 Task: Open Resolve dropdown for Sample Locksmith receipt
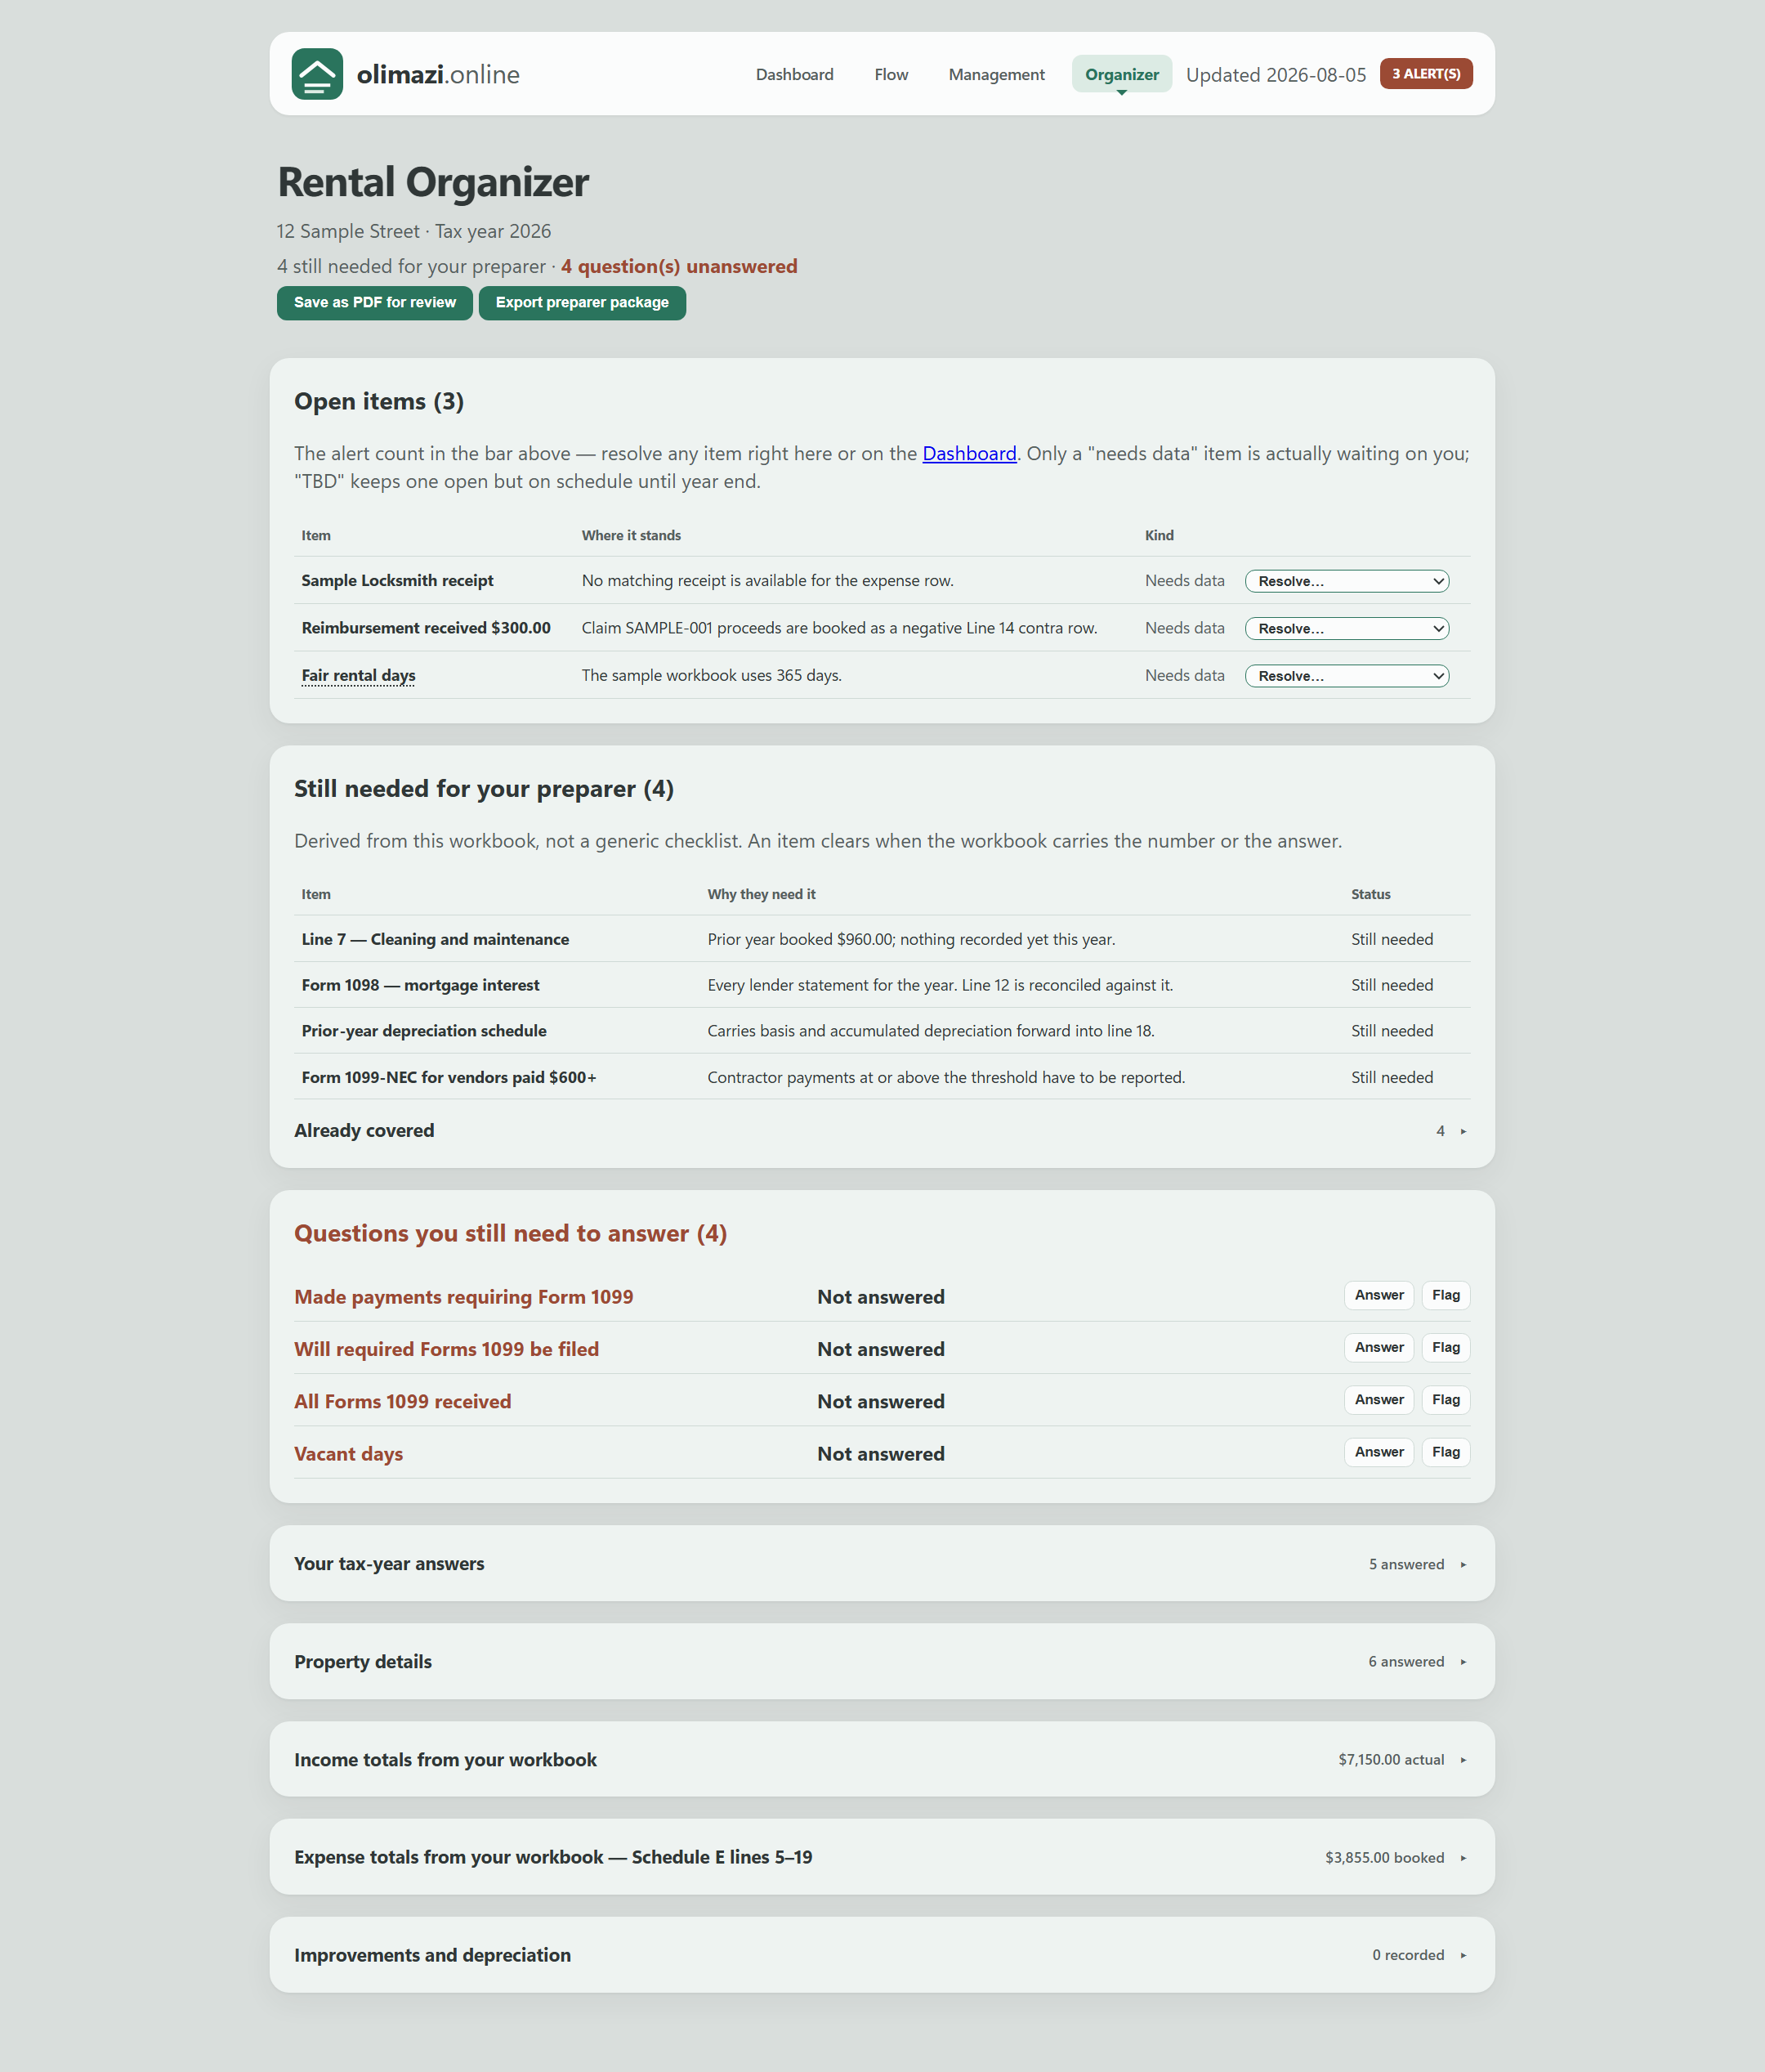pos(1347,581)
